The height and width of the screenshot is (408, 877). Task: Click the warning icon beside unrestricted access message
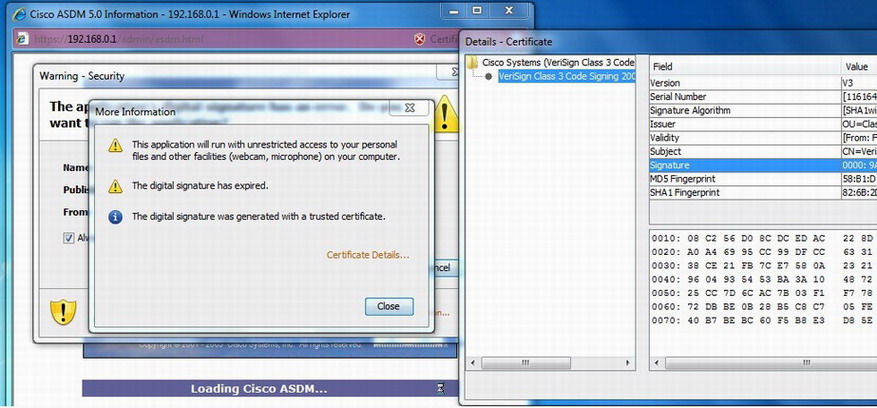[x=115, y=146]
